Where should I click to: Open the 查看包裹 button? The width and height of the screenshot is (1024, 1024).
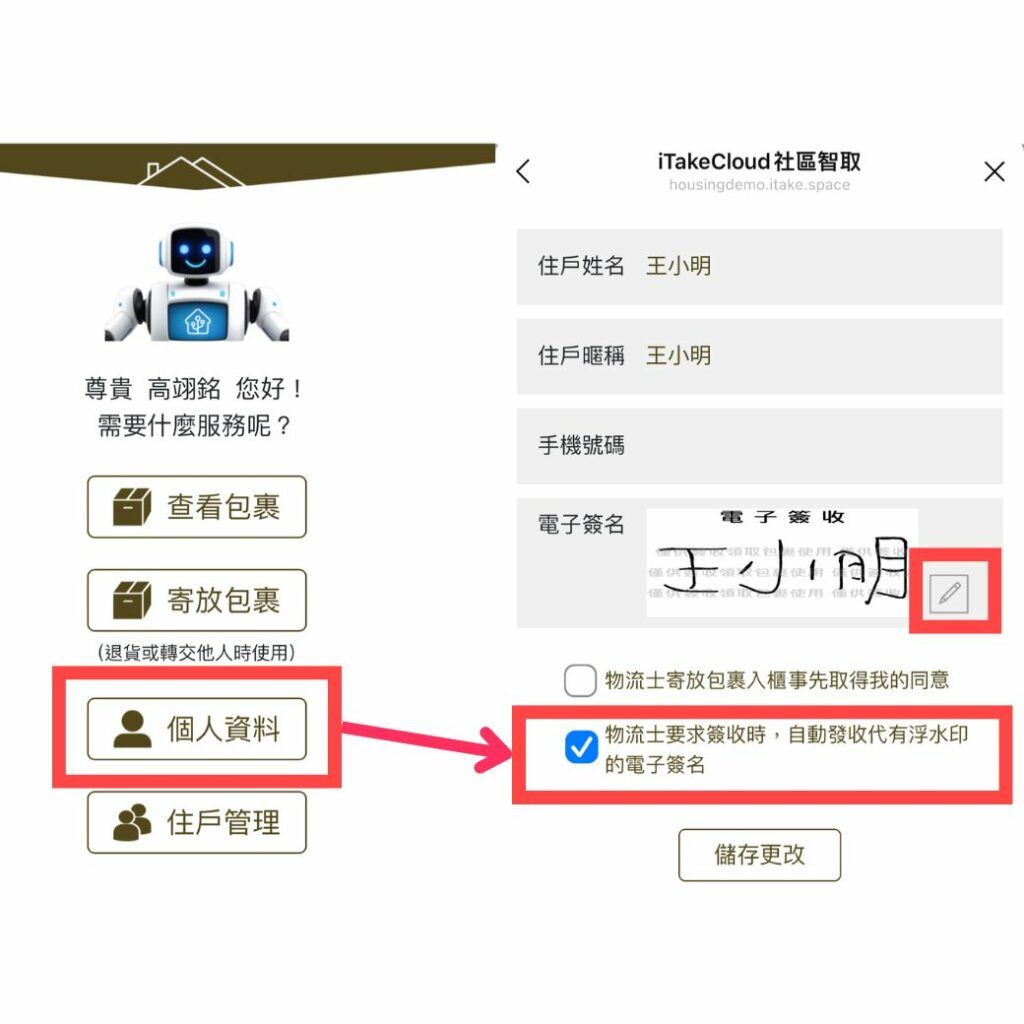click(x=197, y=507)
